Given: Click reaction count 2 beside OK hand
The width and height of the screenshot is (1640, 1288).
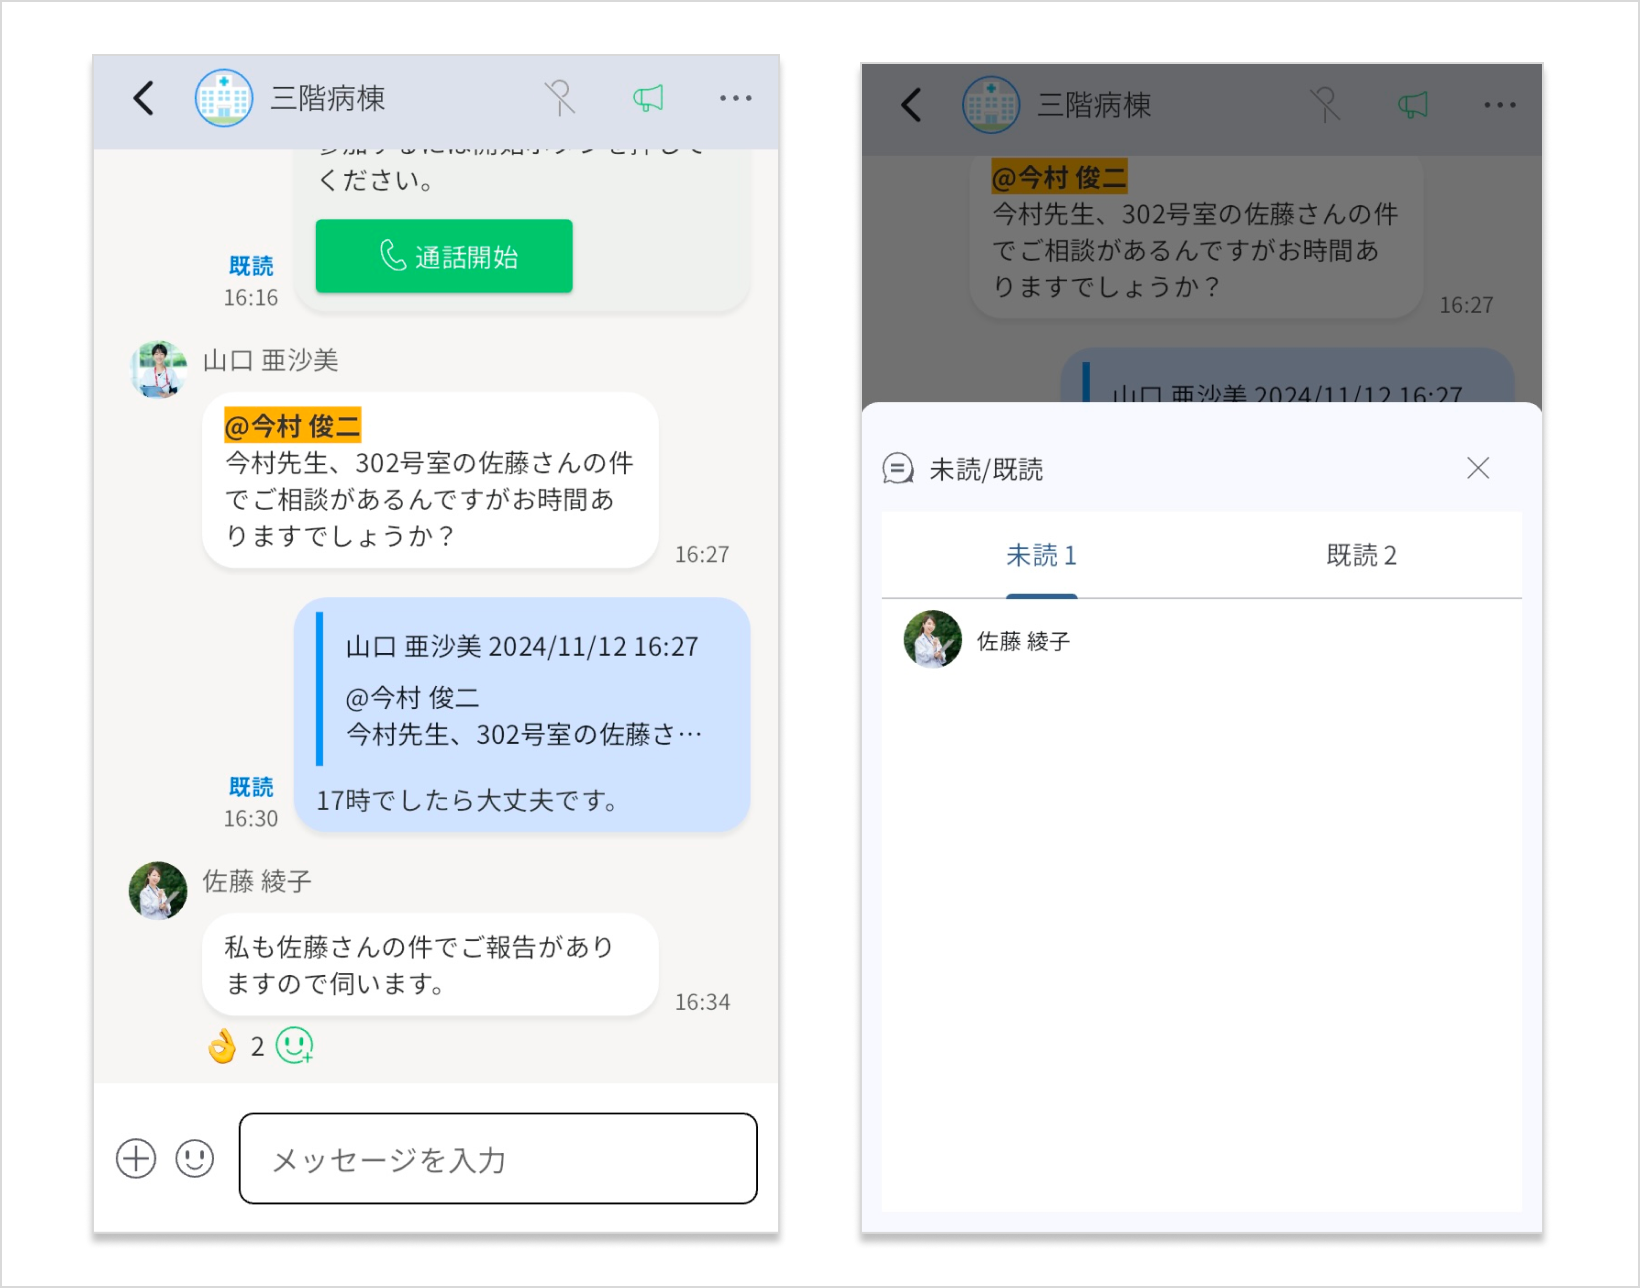Looking at the screenshot, I should click(257, 1047).
